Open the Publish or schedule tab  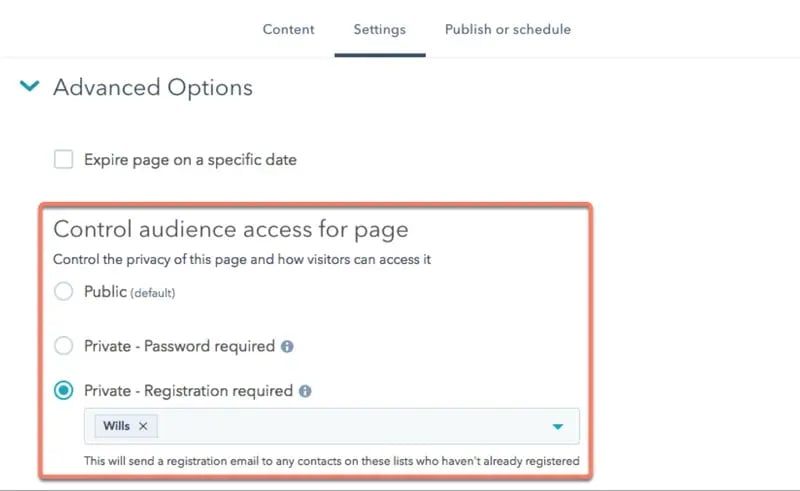click(x=508, y=30)
